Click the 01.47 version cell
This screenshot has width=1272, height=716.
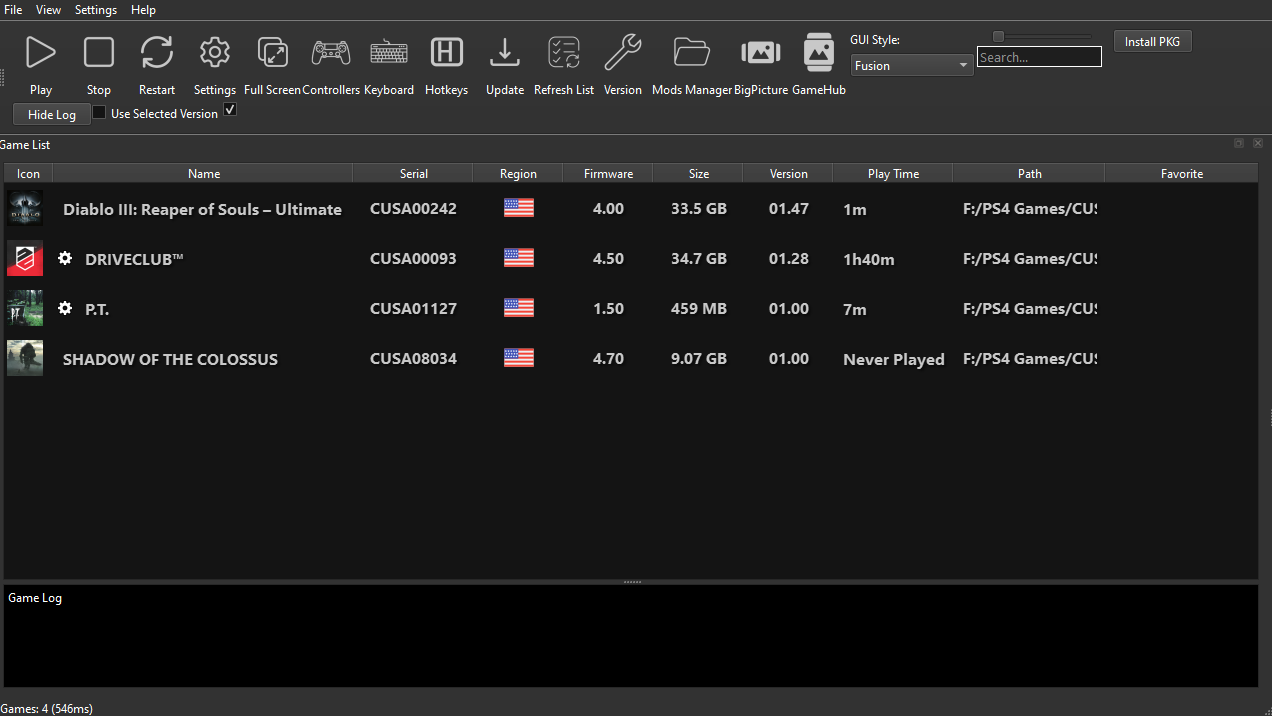789,209
